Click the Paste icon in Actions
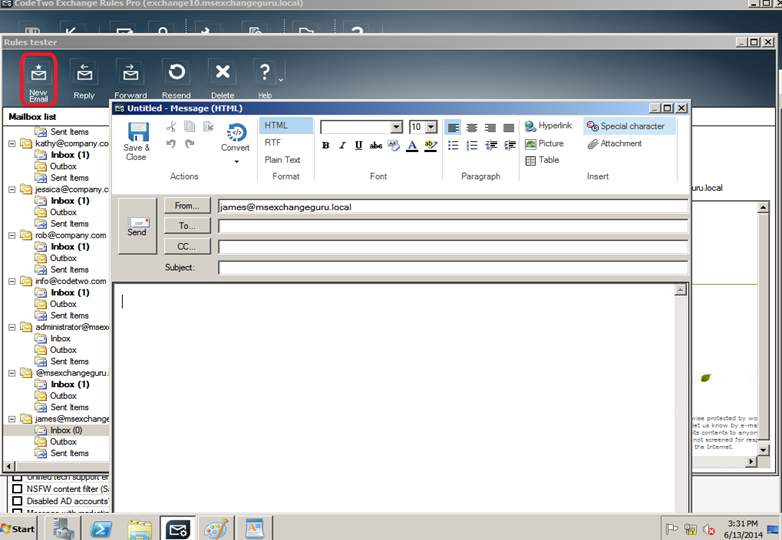782x540 pixels. 208,127
